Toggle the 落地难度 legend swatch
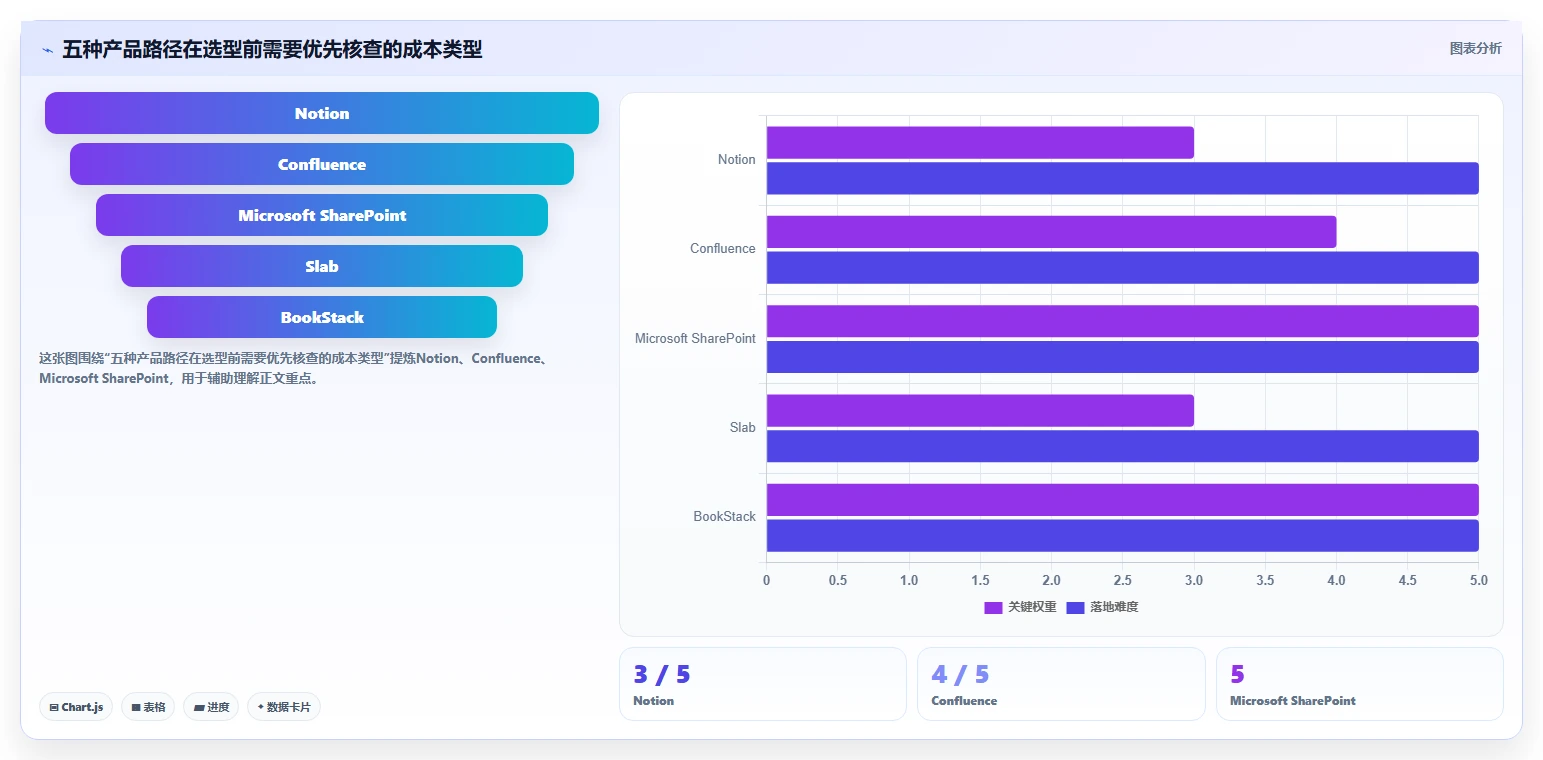Viewport: 1543px width, 760px height. [1075, 607]
